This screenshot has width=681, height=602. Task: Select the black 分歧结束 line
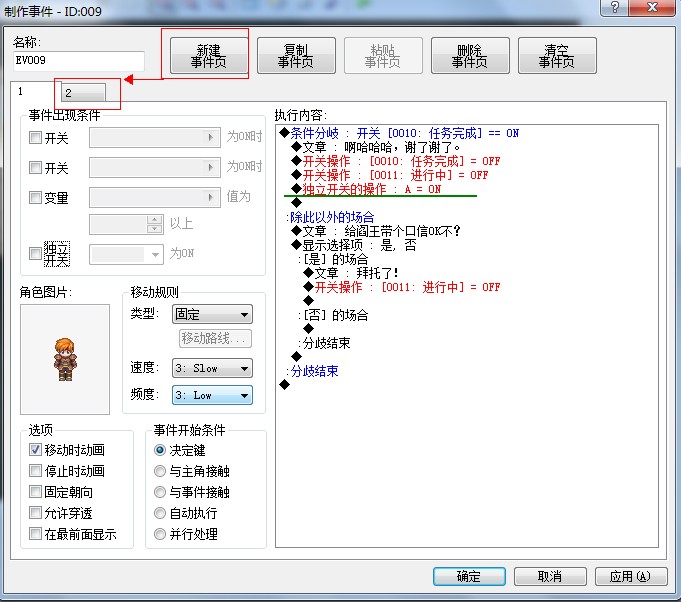click(324, 343)
